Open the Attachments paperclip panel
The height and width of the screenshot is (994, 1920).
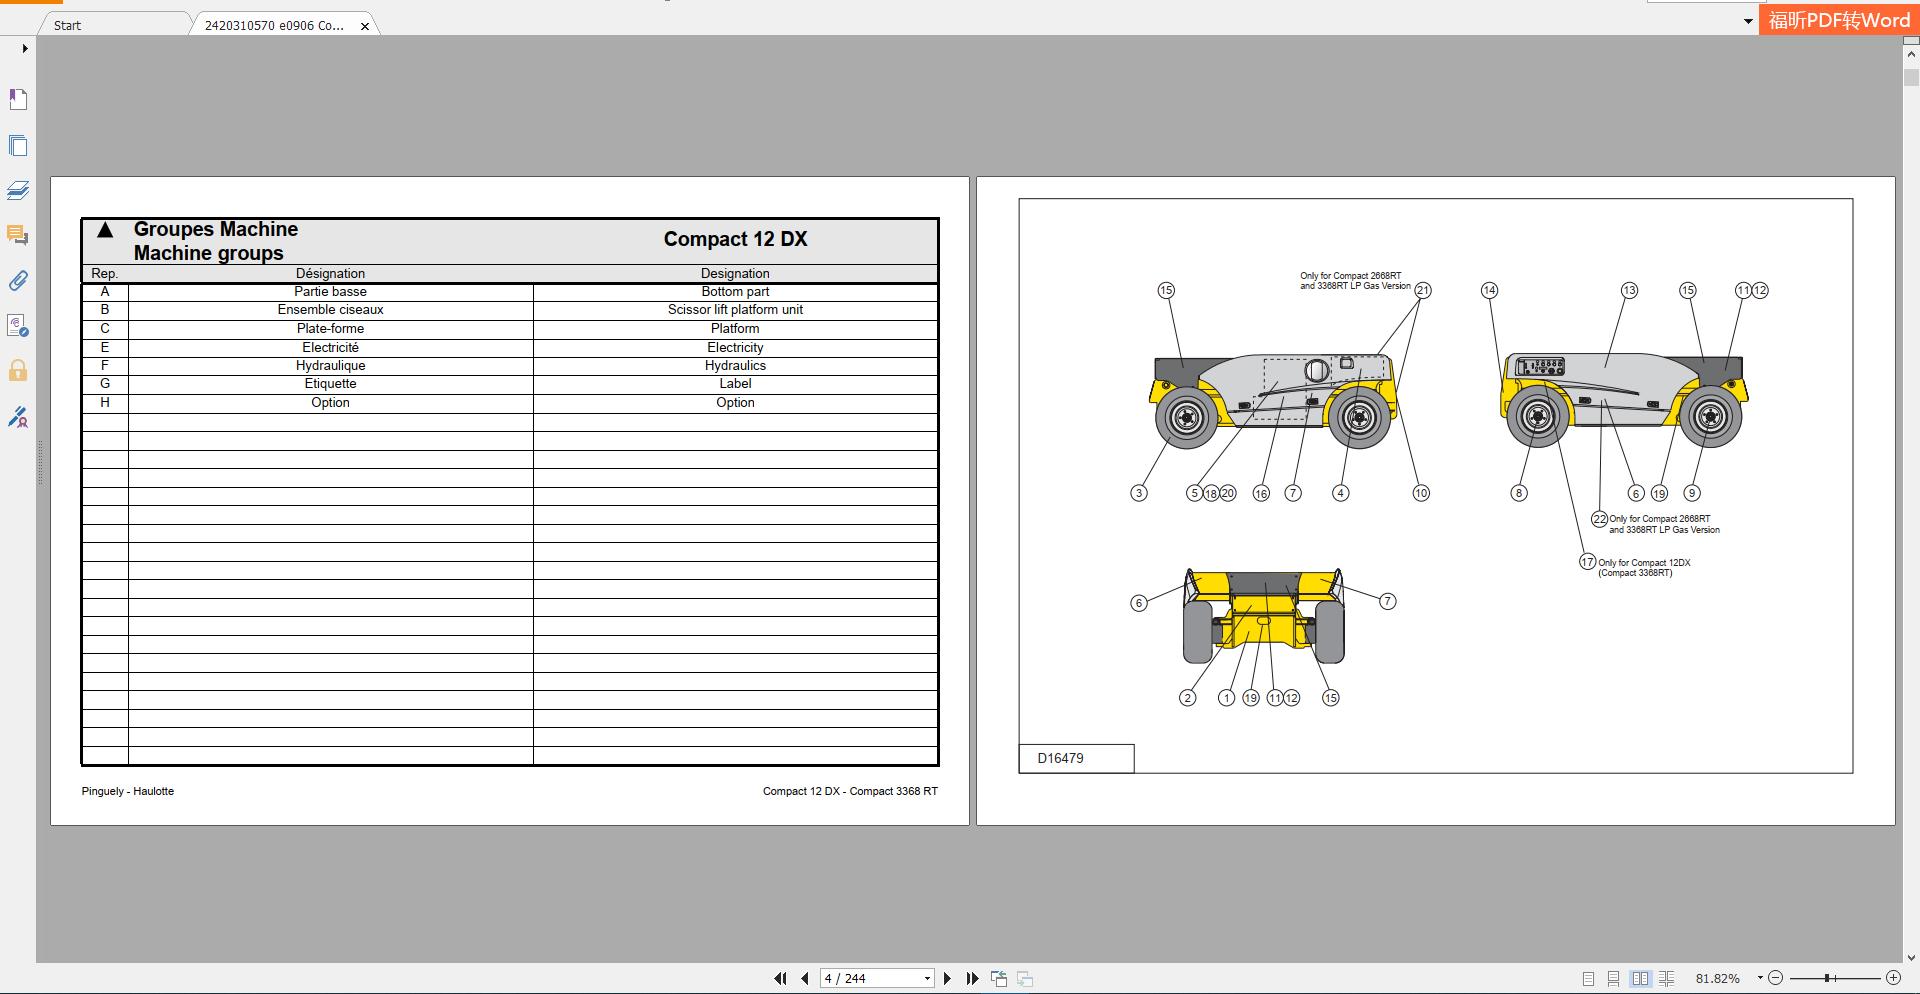tap(18, 280)
